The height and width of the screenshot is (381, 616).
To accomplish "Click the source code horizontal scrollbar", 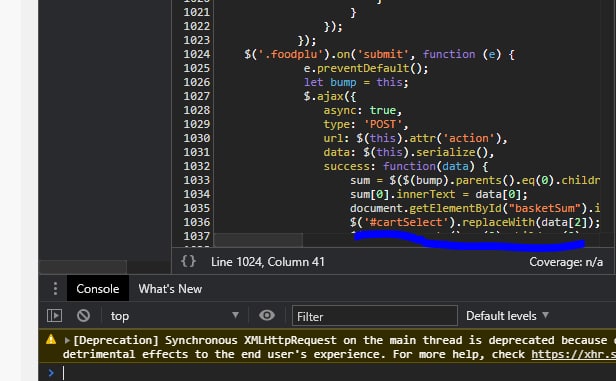I will click(x=258, y=240).
